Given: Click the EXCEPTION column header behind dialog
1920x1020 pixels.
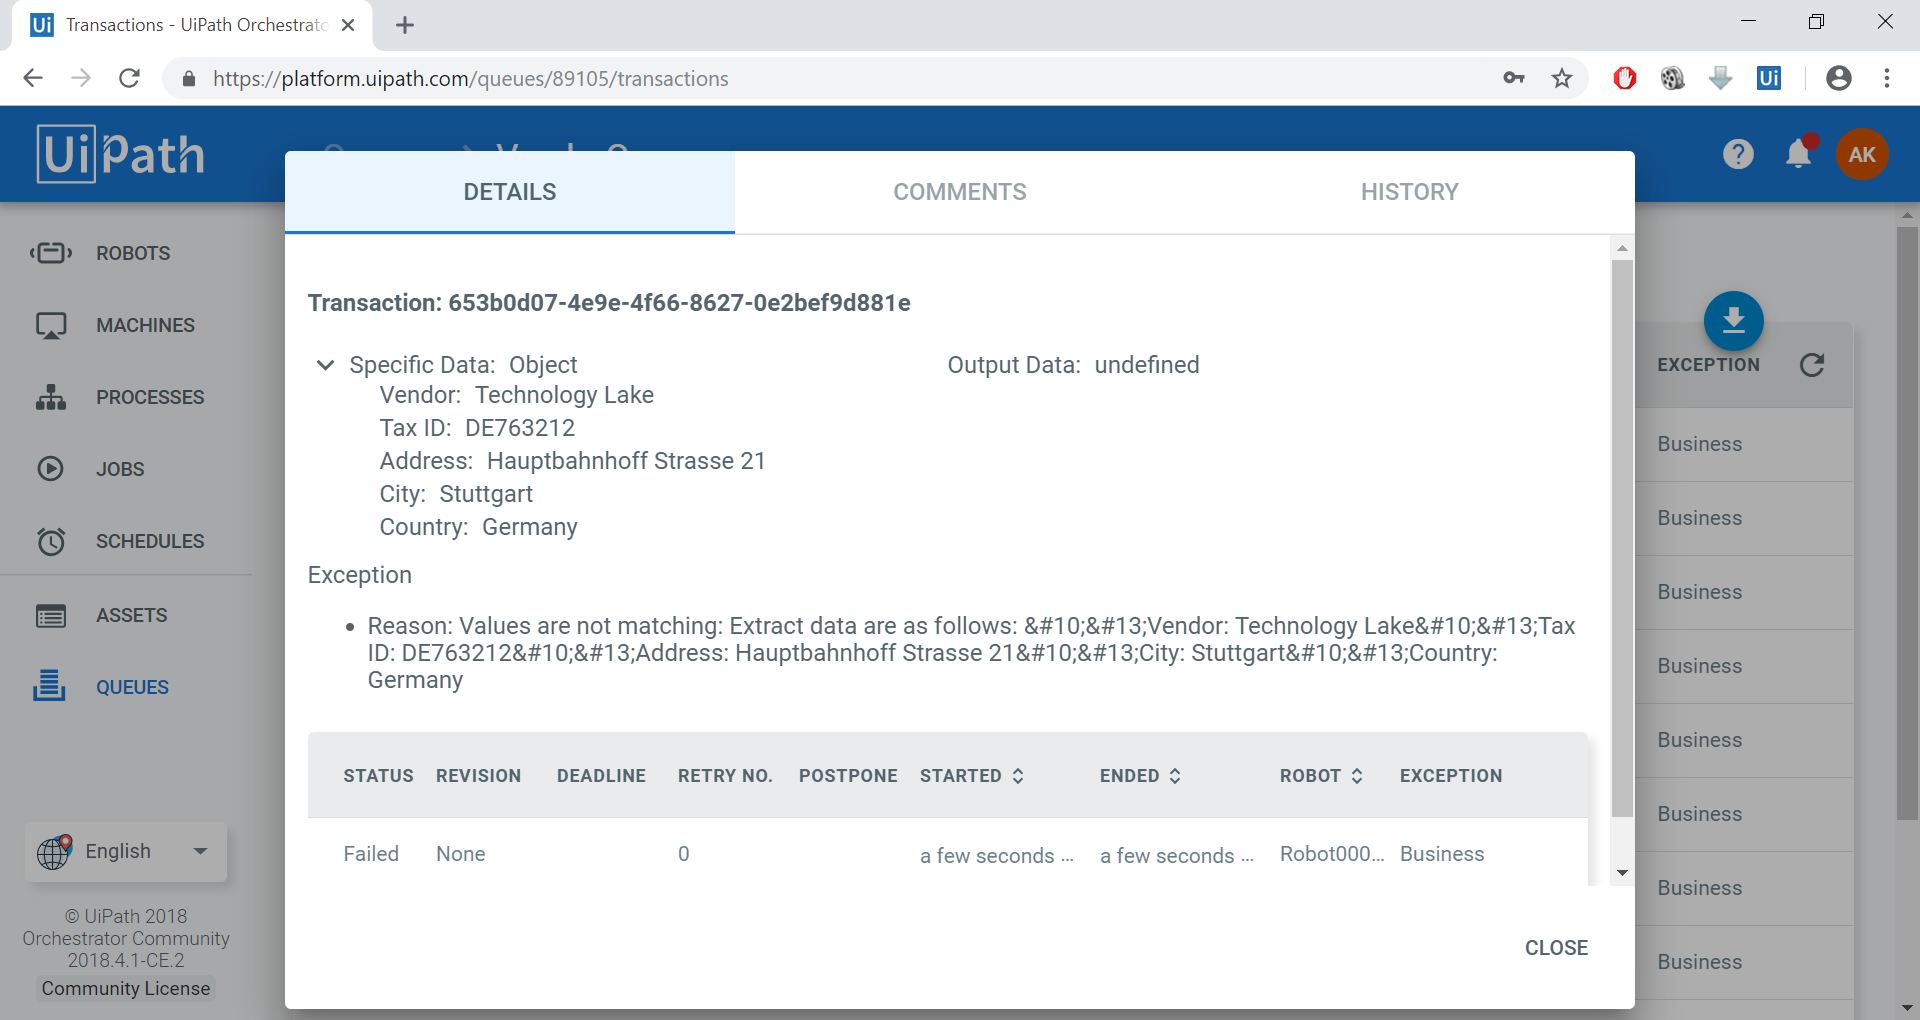Looking at the screenshot, I should pos(1708,365).
